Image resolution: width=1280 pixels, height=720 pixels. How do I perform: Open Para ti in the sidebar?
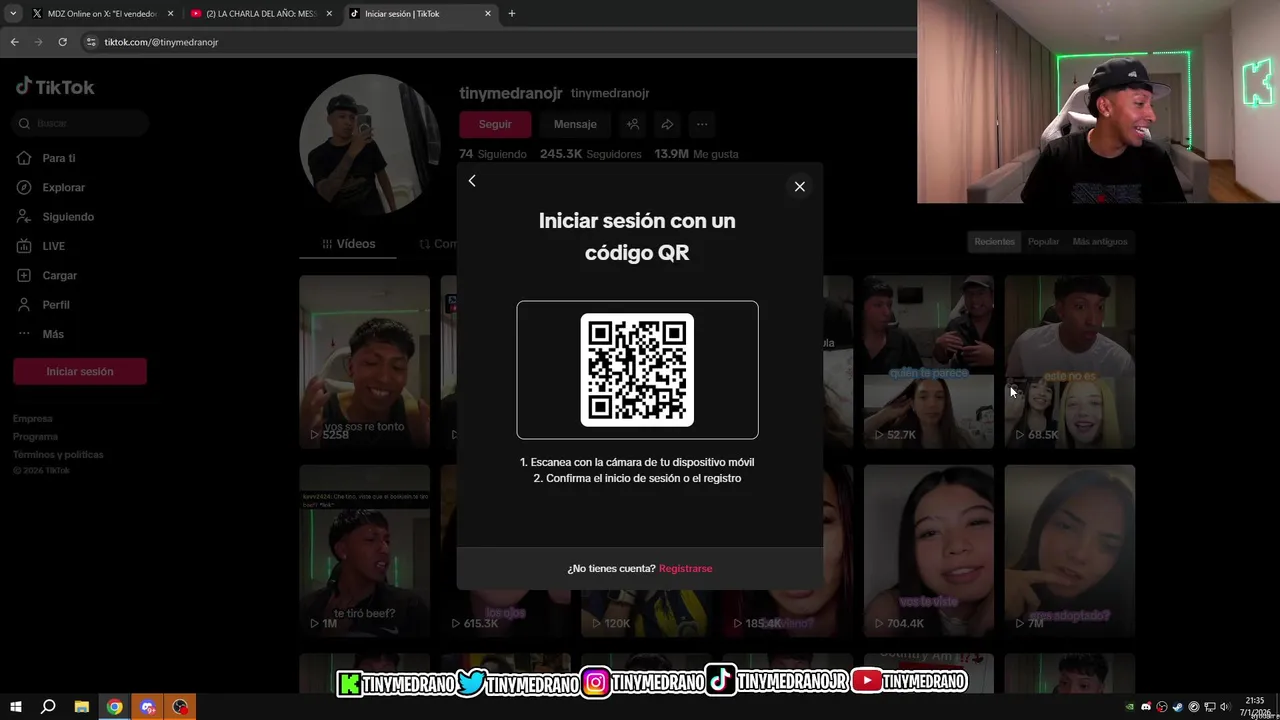pos(58,158)
